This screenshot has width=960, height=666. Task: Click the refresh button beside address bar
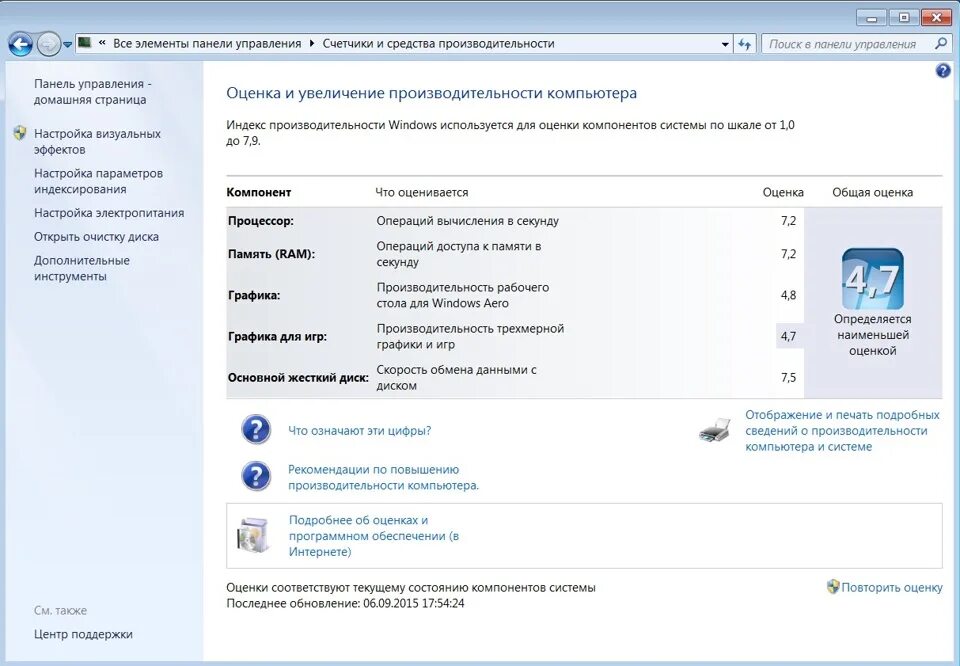pyautogui.click(x=744, y=44)
